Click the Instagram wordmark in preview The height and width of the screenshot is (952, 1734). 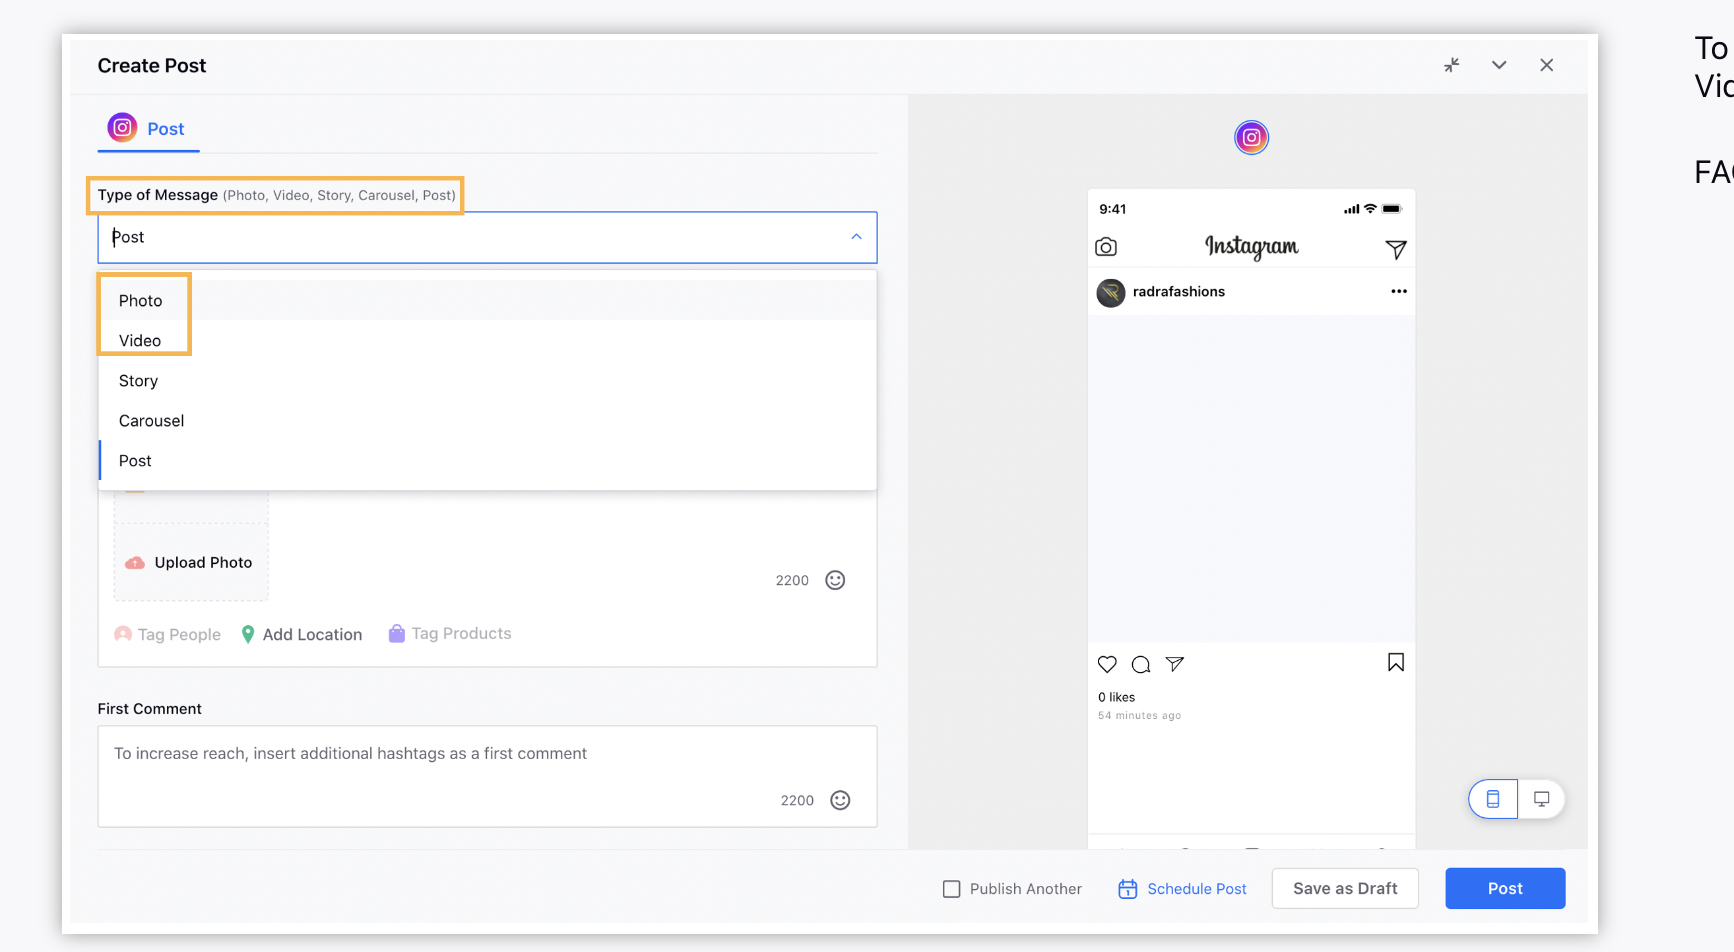click(x=1251, y=246)
